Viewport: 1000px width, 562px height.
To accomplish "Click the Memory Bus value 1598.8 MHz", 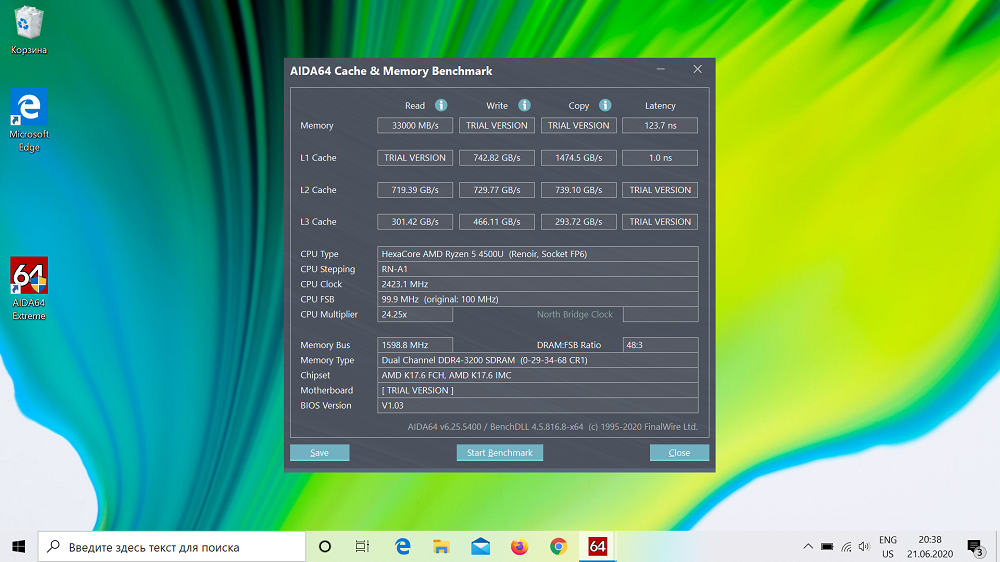I will 415,345.
